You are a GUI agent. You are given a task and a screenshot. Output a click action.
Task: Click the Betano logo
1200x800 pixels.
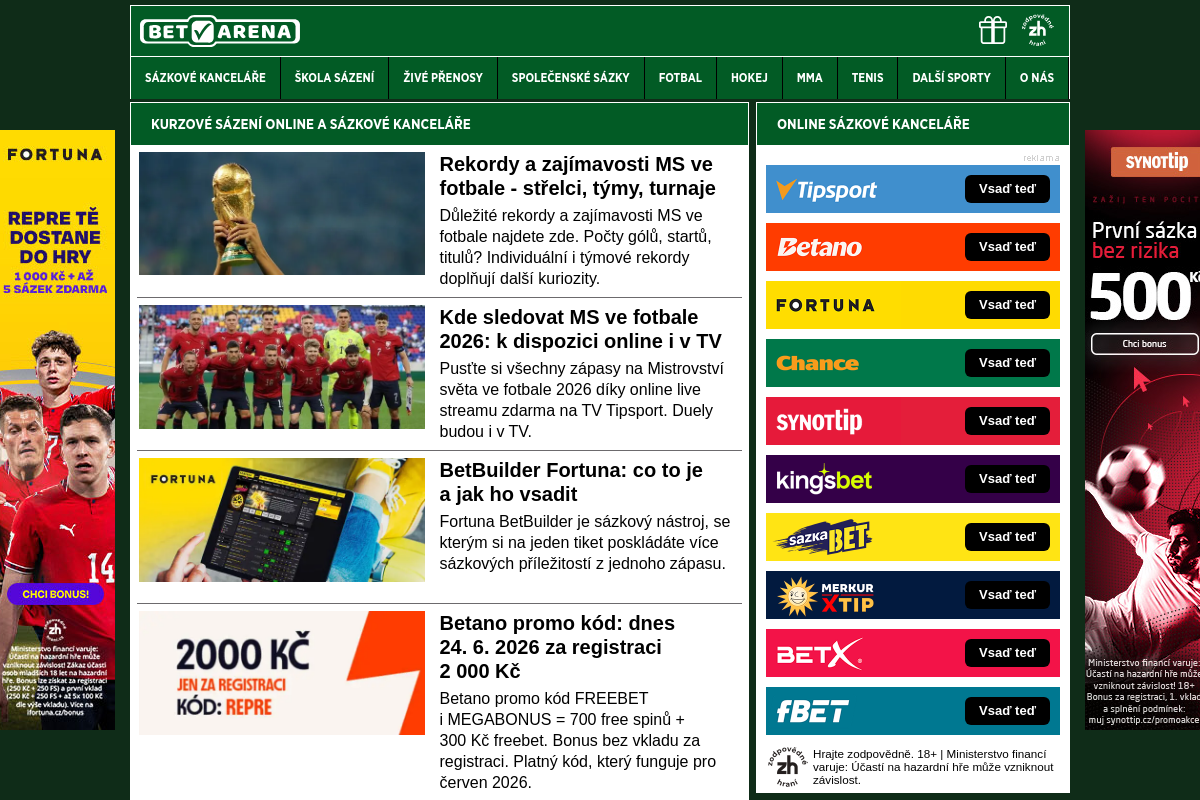[819, 247]
